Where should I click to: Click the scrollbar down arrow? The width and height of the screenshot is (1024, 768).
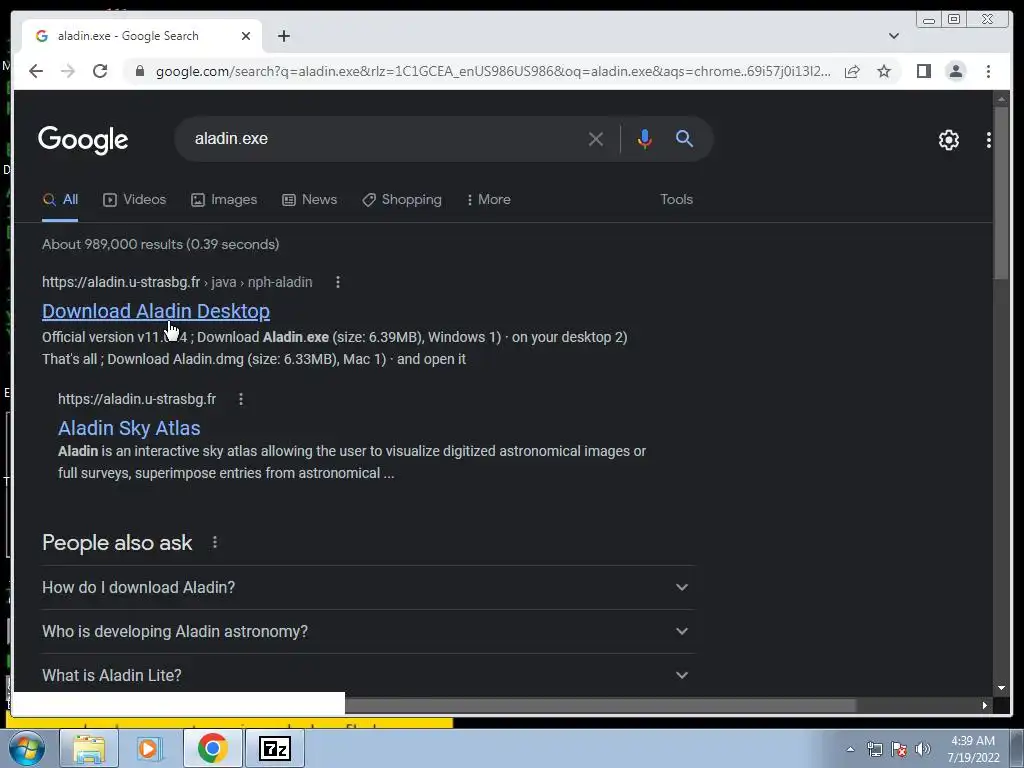coord(1001,688)
